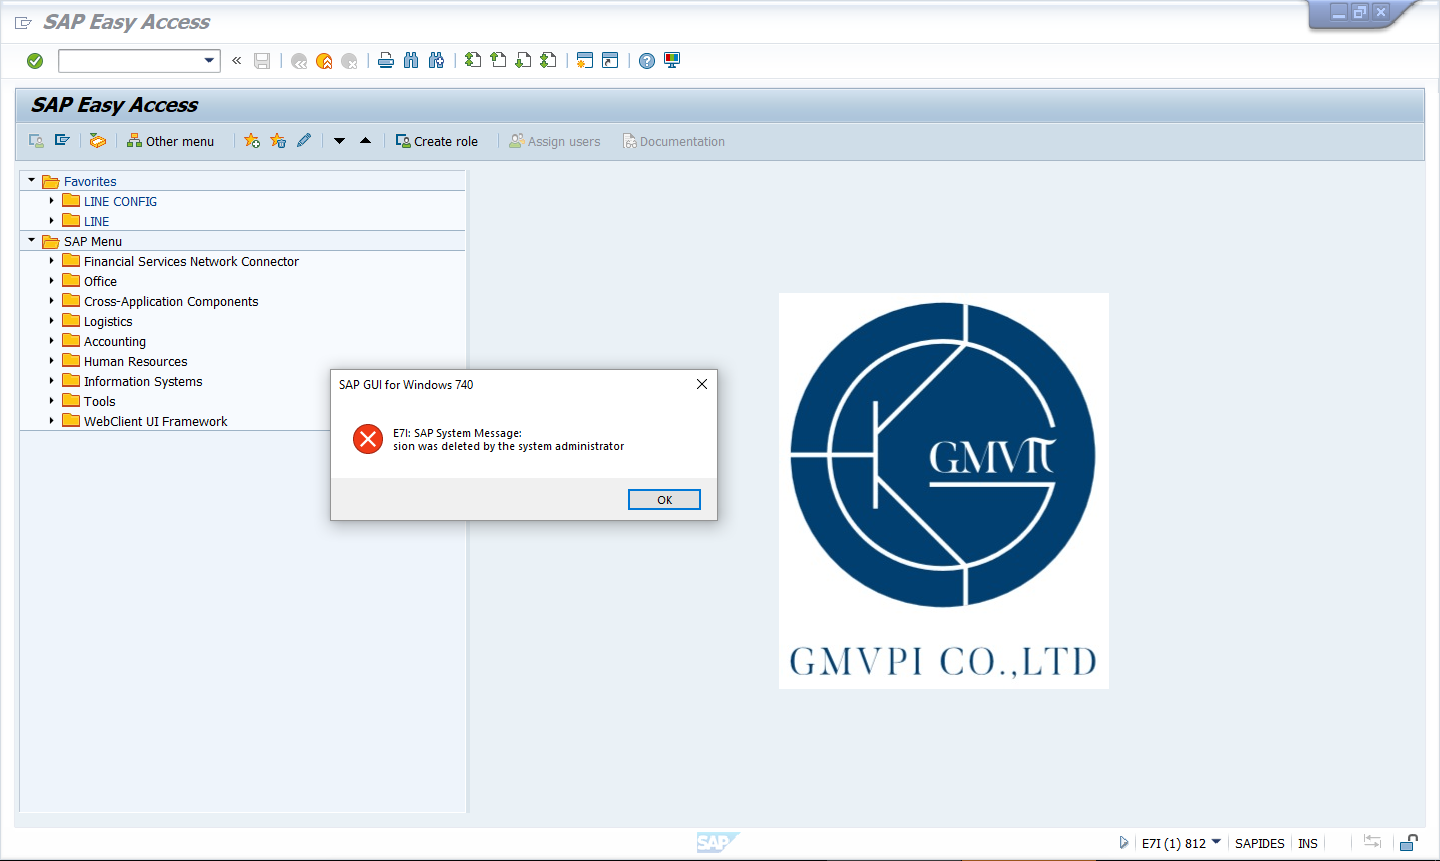Click the Find Next binoculars icon
Viewport: 1440px width, 861px height.
(436, 61)
